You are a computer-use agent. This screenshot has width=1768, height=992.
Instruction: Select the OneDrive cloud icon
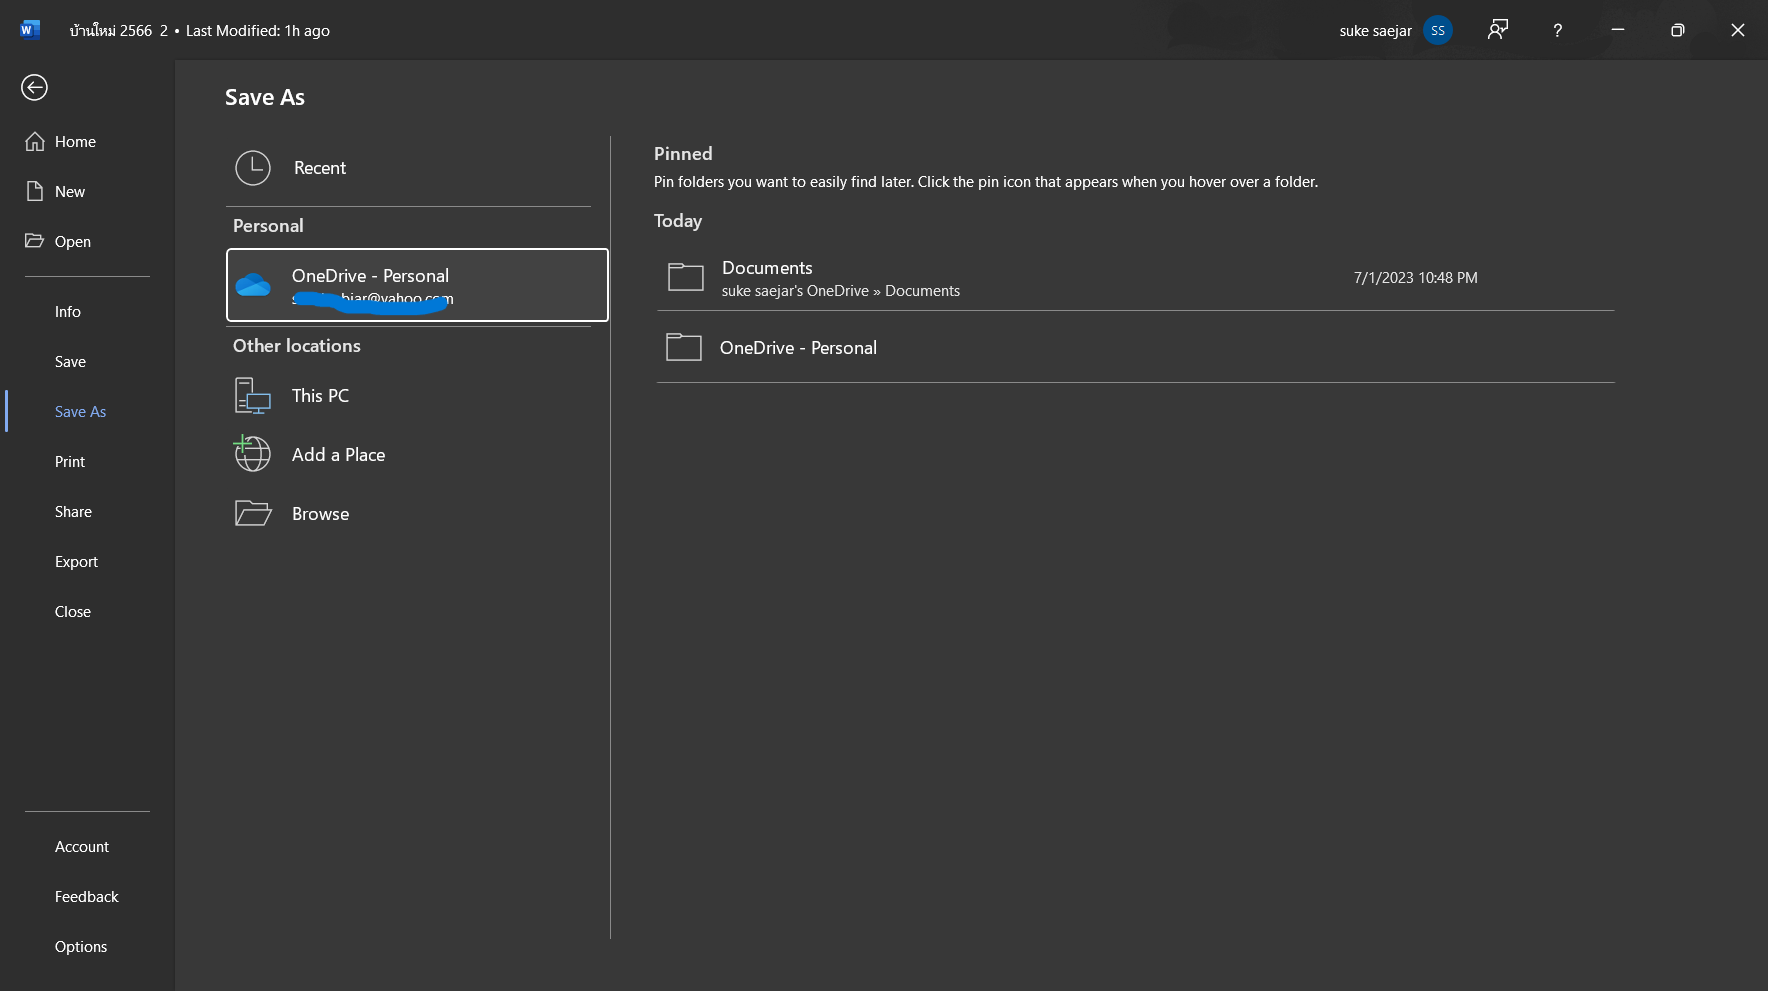253,286
